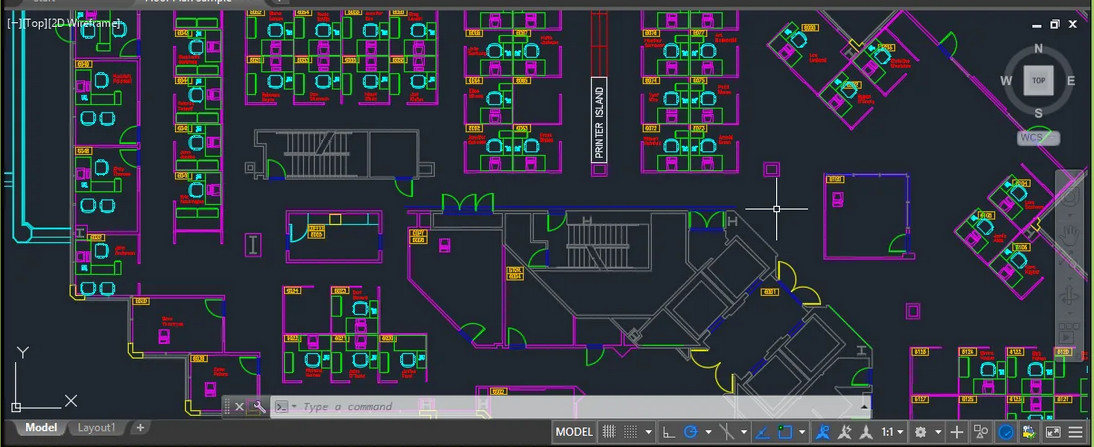Click the TOP face of ViewCube
Image resolution: width=1094 pixels, height=447 pixels.
(x=1038, y=81)
